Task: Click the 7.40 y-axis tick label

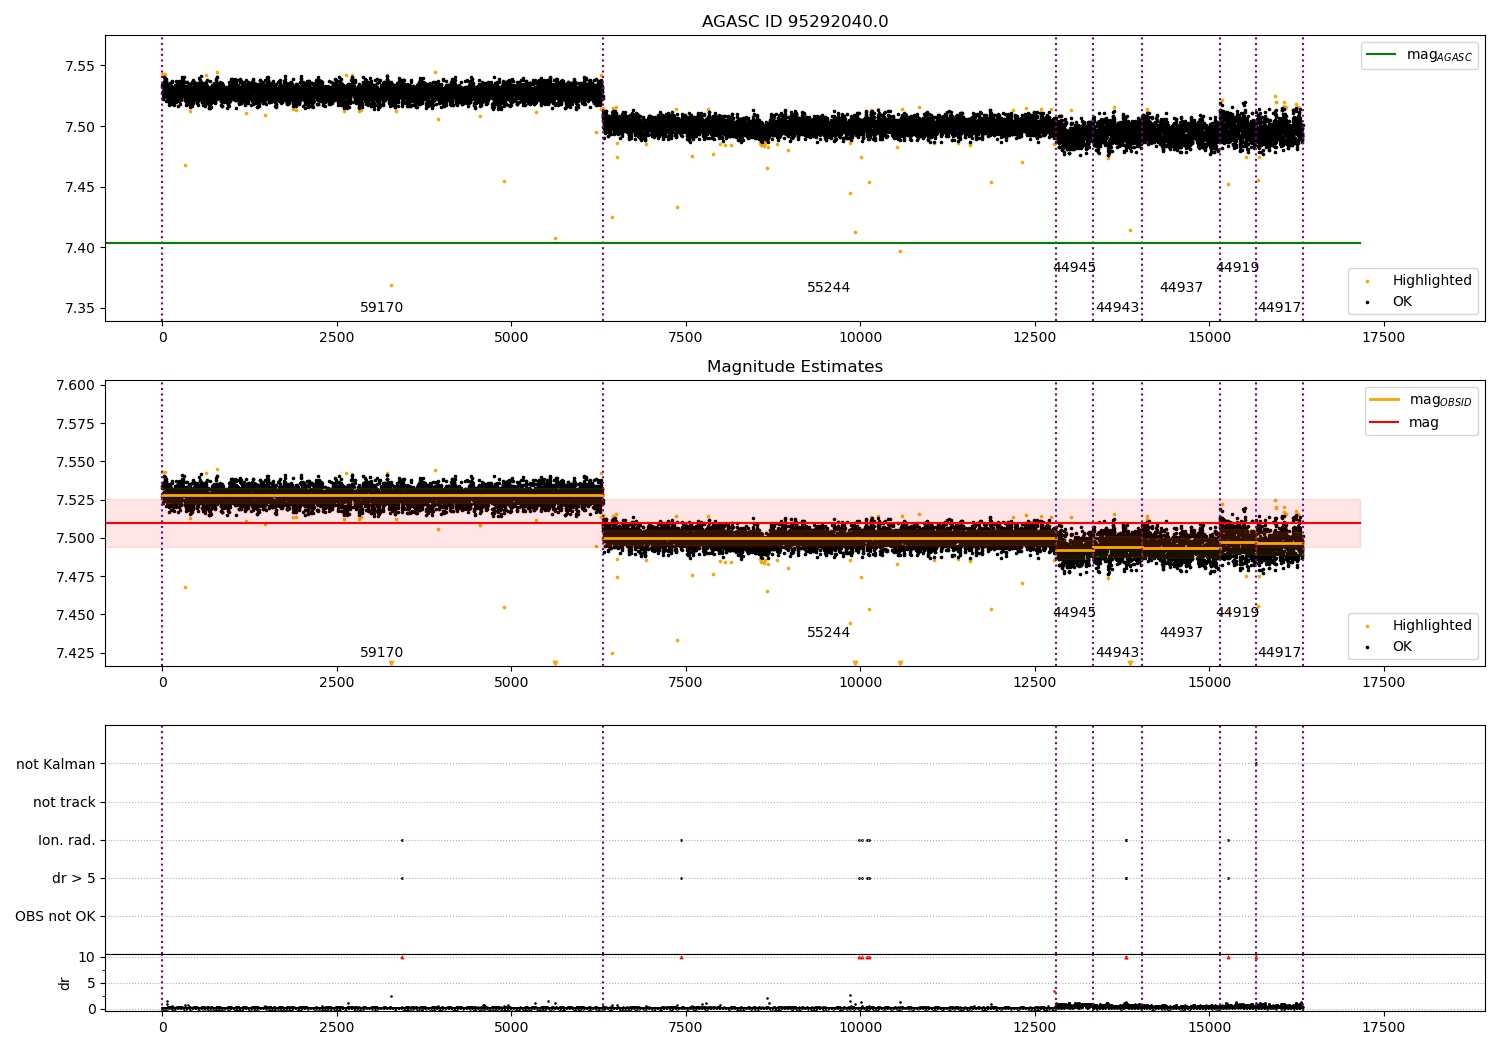Action: click(x=80, y=247)
